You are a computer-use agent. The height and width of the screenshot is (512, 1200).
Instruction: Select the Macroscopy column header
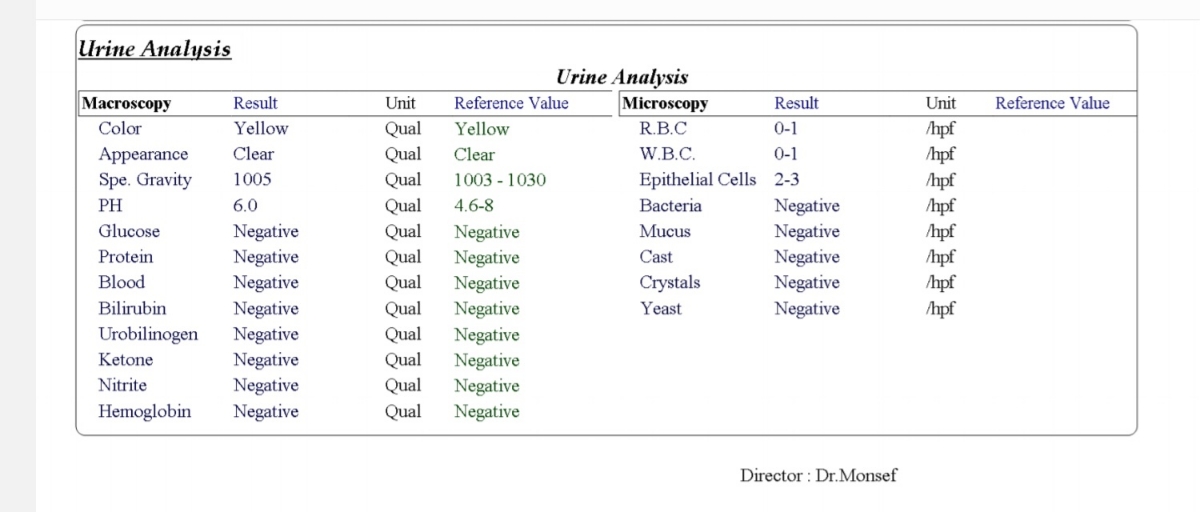[x=126, y=103]
